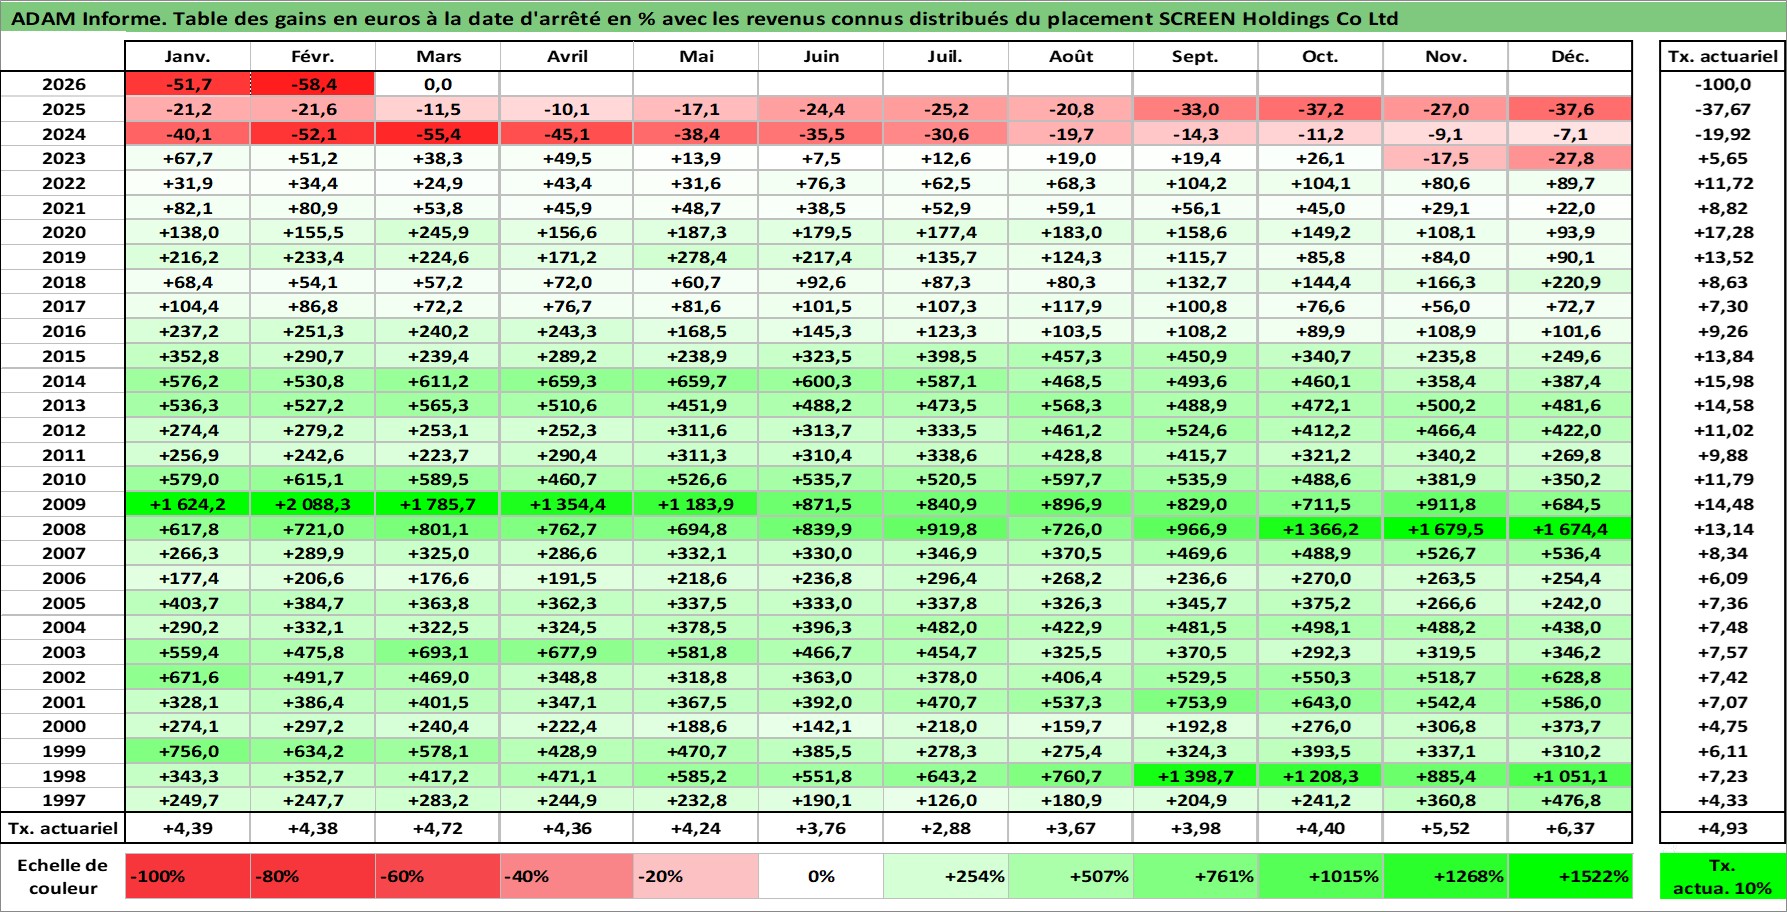Click the Févr. column header
This screenshot has height=912, width=1787.
(x=313, y=57)
